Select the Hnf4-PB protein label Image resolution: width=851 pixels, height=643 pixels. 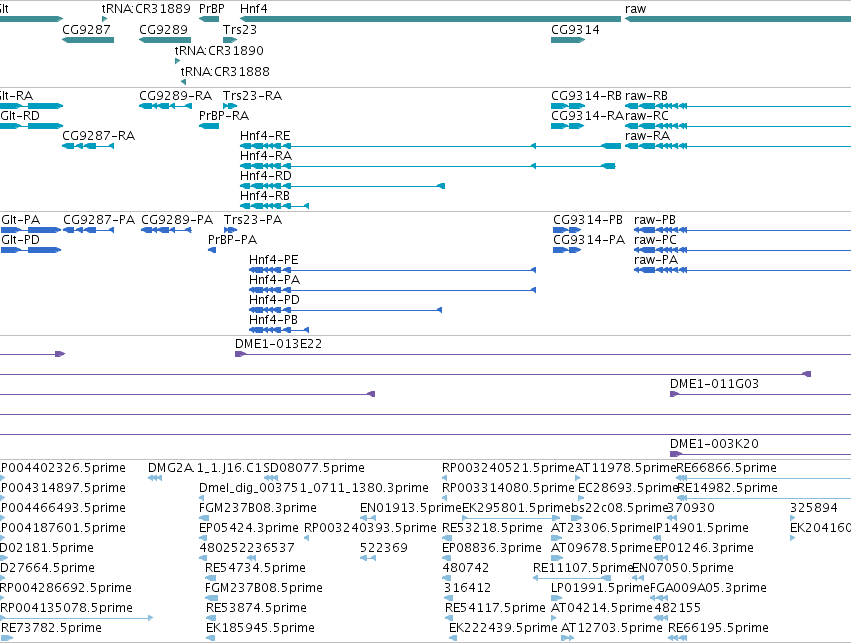[x=273, y=320]
